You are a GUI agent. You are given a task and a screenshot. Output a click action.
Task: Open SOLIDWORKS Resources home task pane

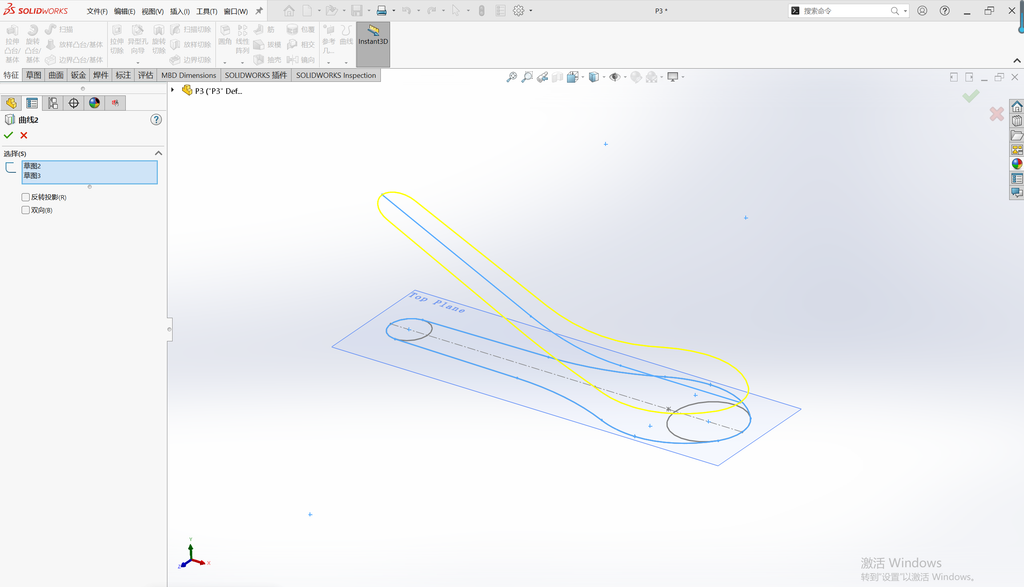coord(1017,106)
